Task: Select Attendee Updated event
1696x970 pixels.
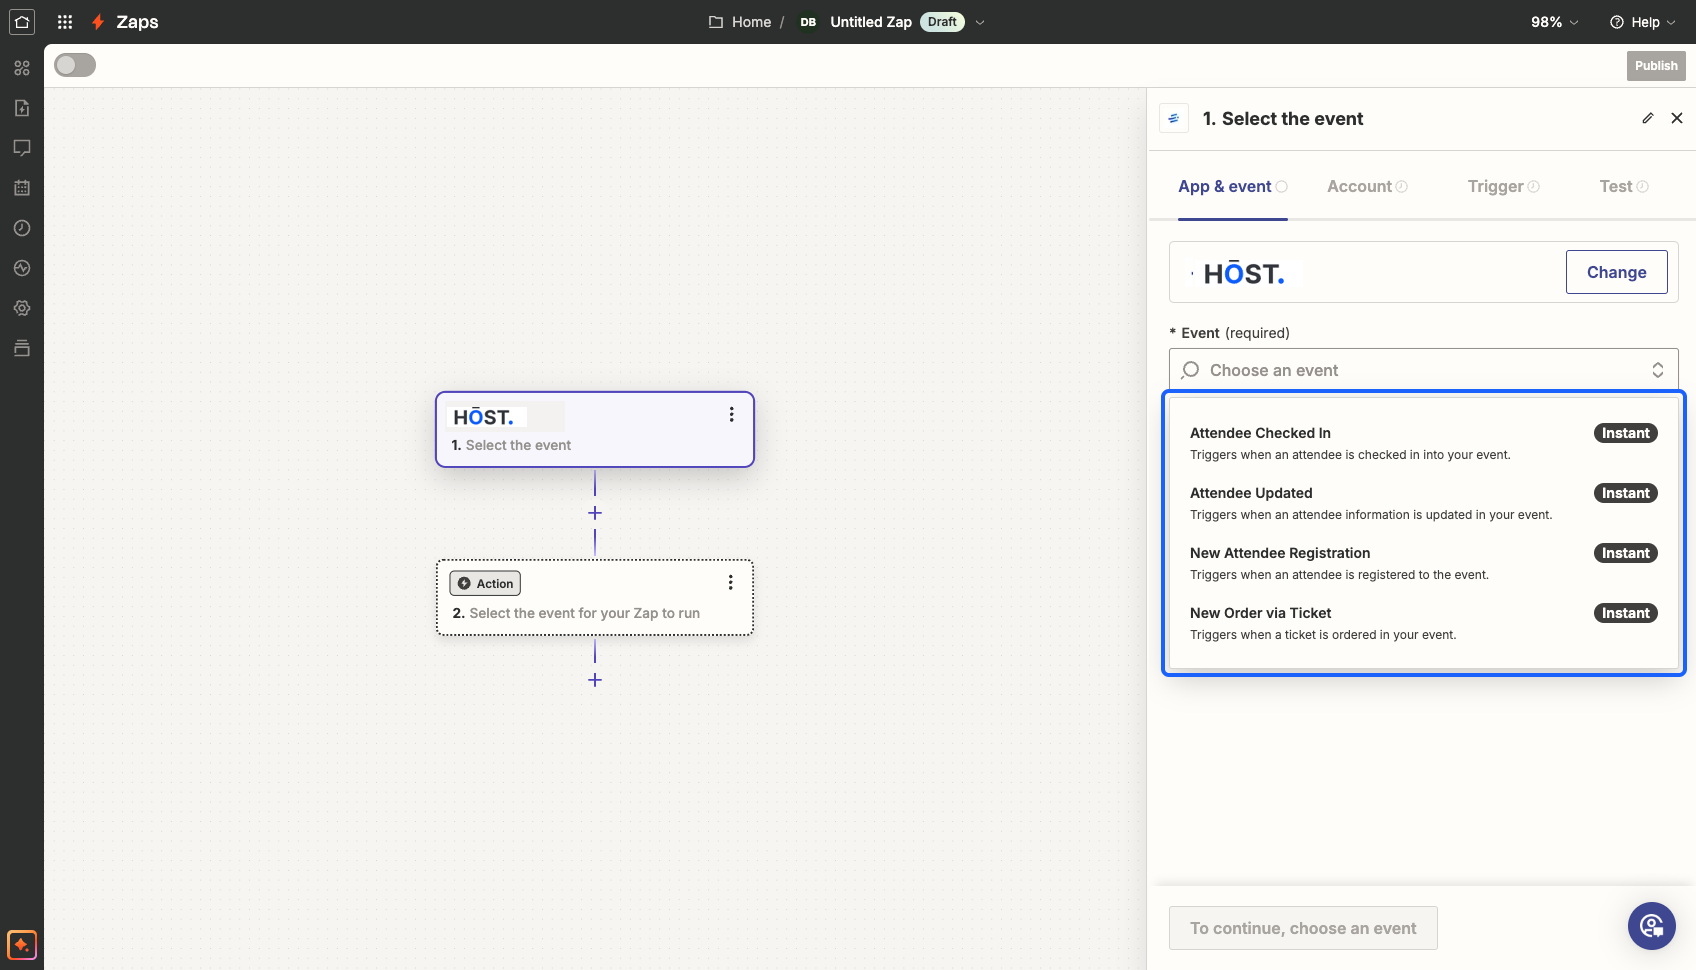Action: (1423, 503)
